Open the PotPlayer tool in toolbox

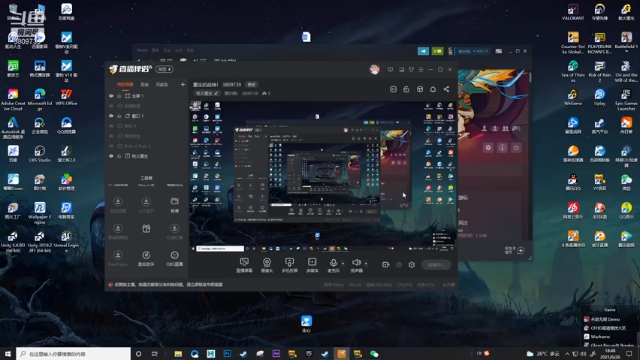118,258
